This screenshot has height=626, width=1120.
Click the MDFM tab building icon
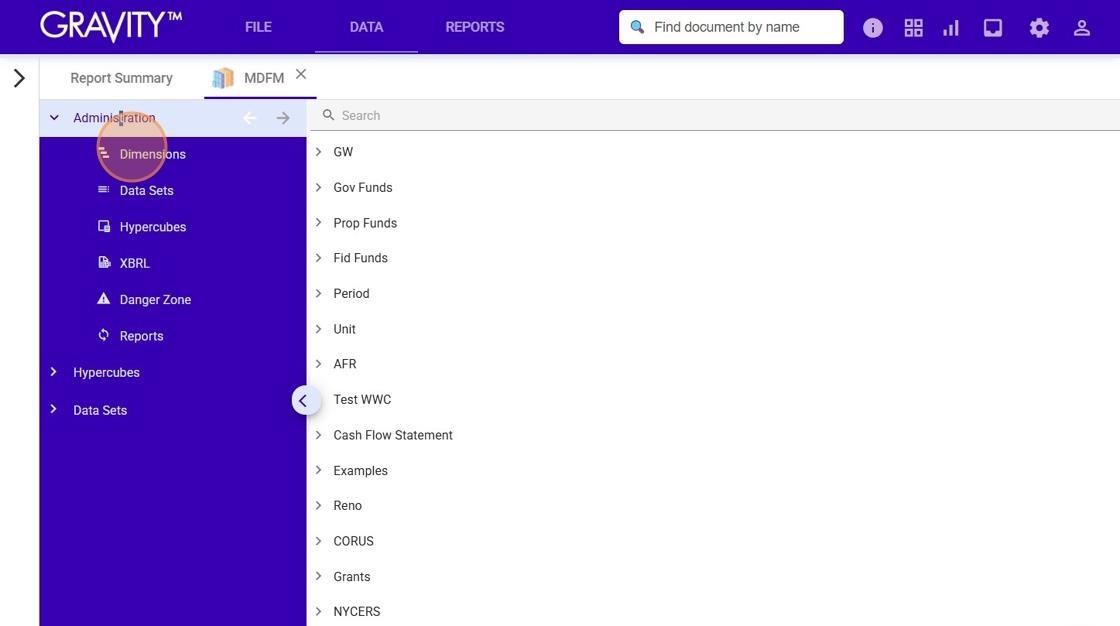[x=223, y=77]
